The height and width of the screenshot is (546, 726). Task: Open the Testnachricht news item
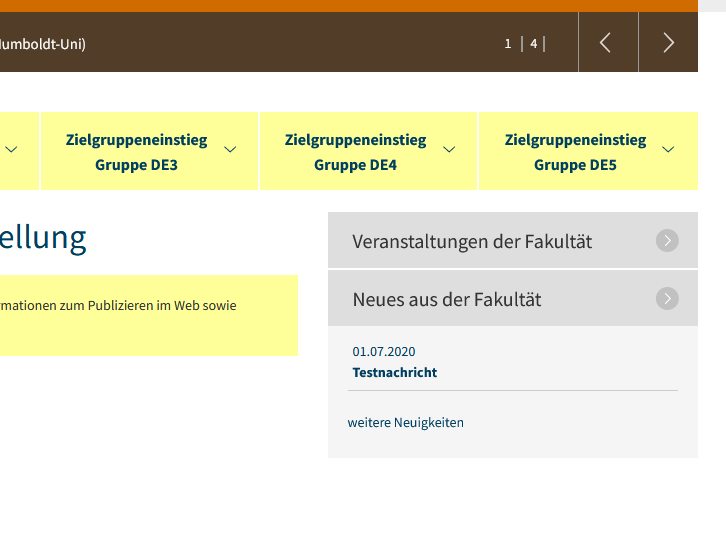click(x=395, y=373)
